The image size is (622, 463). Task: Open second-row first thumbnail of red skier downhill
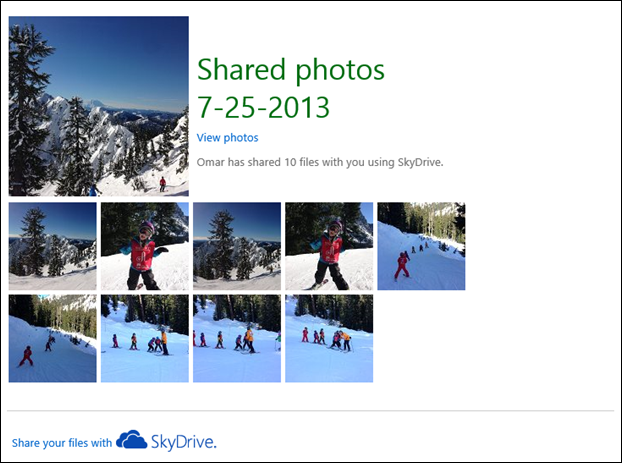point(52,338)
